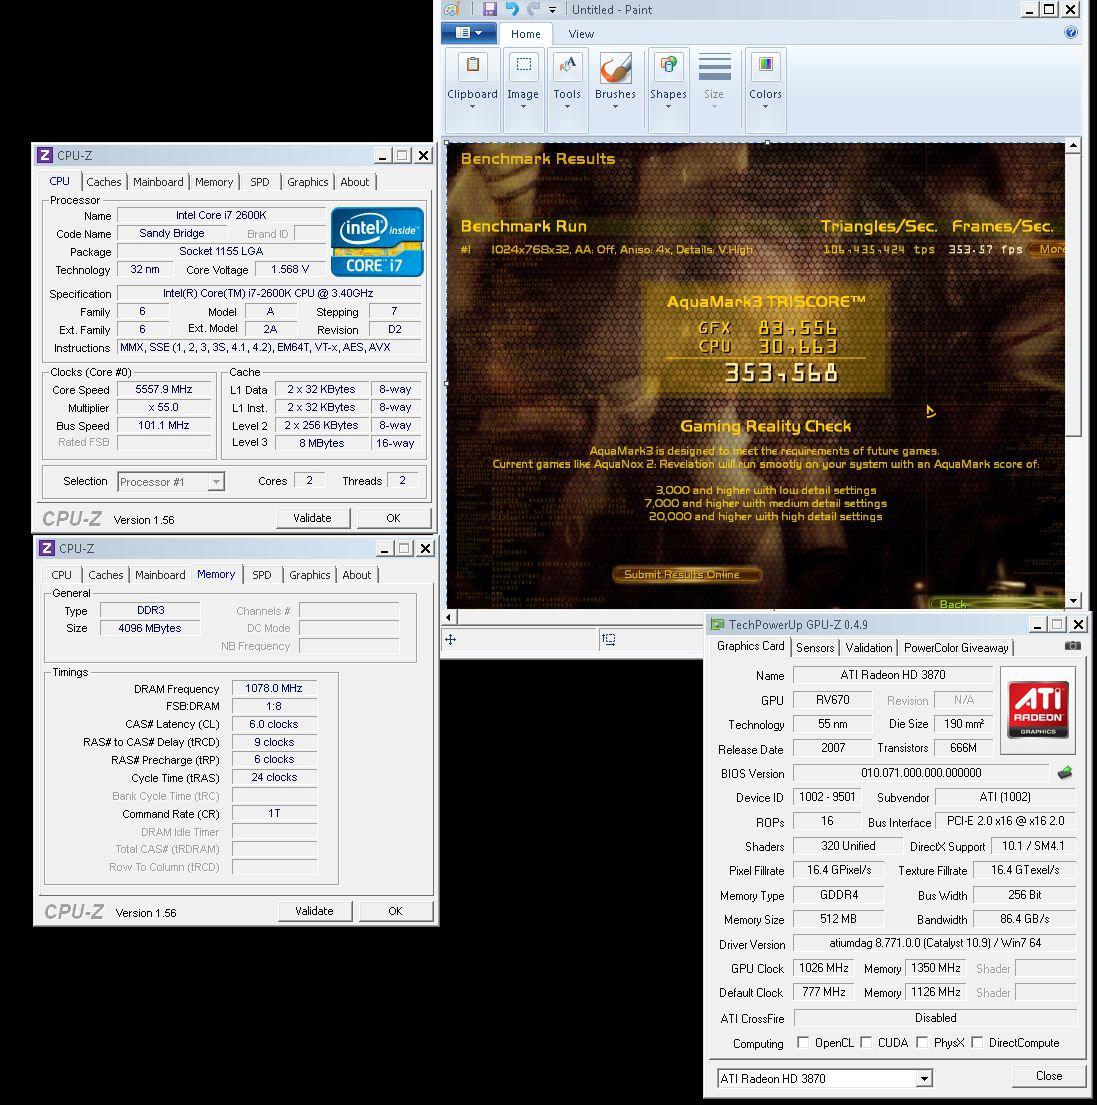The width and height of the screenshot is (1097, 1105).
Task: Click the Clipboard paste icon in Paint
Action: pyautogui.click(x=473, y=67)
